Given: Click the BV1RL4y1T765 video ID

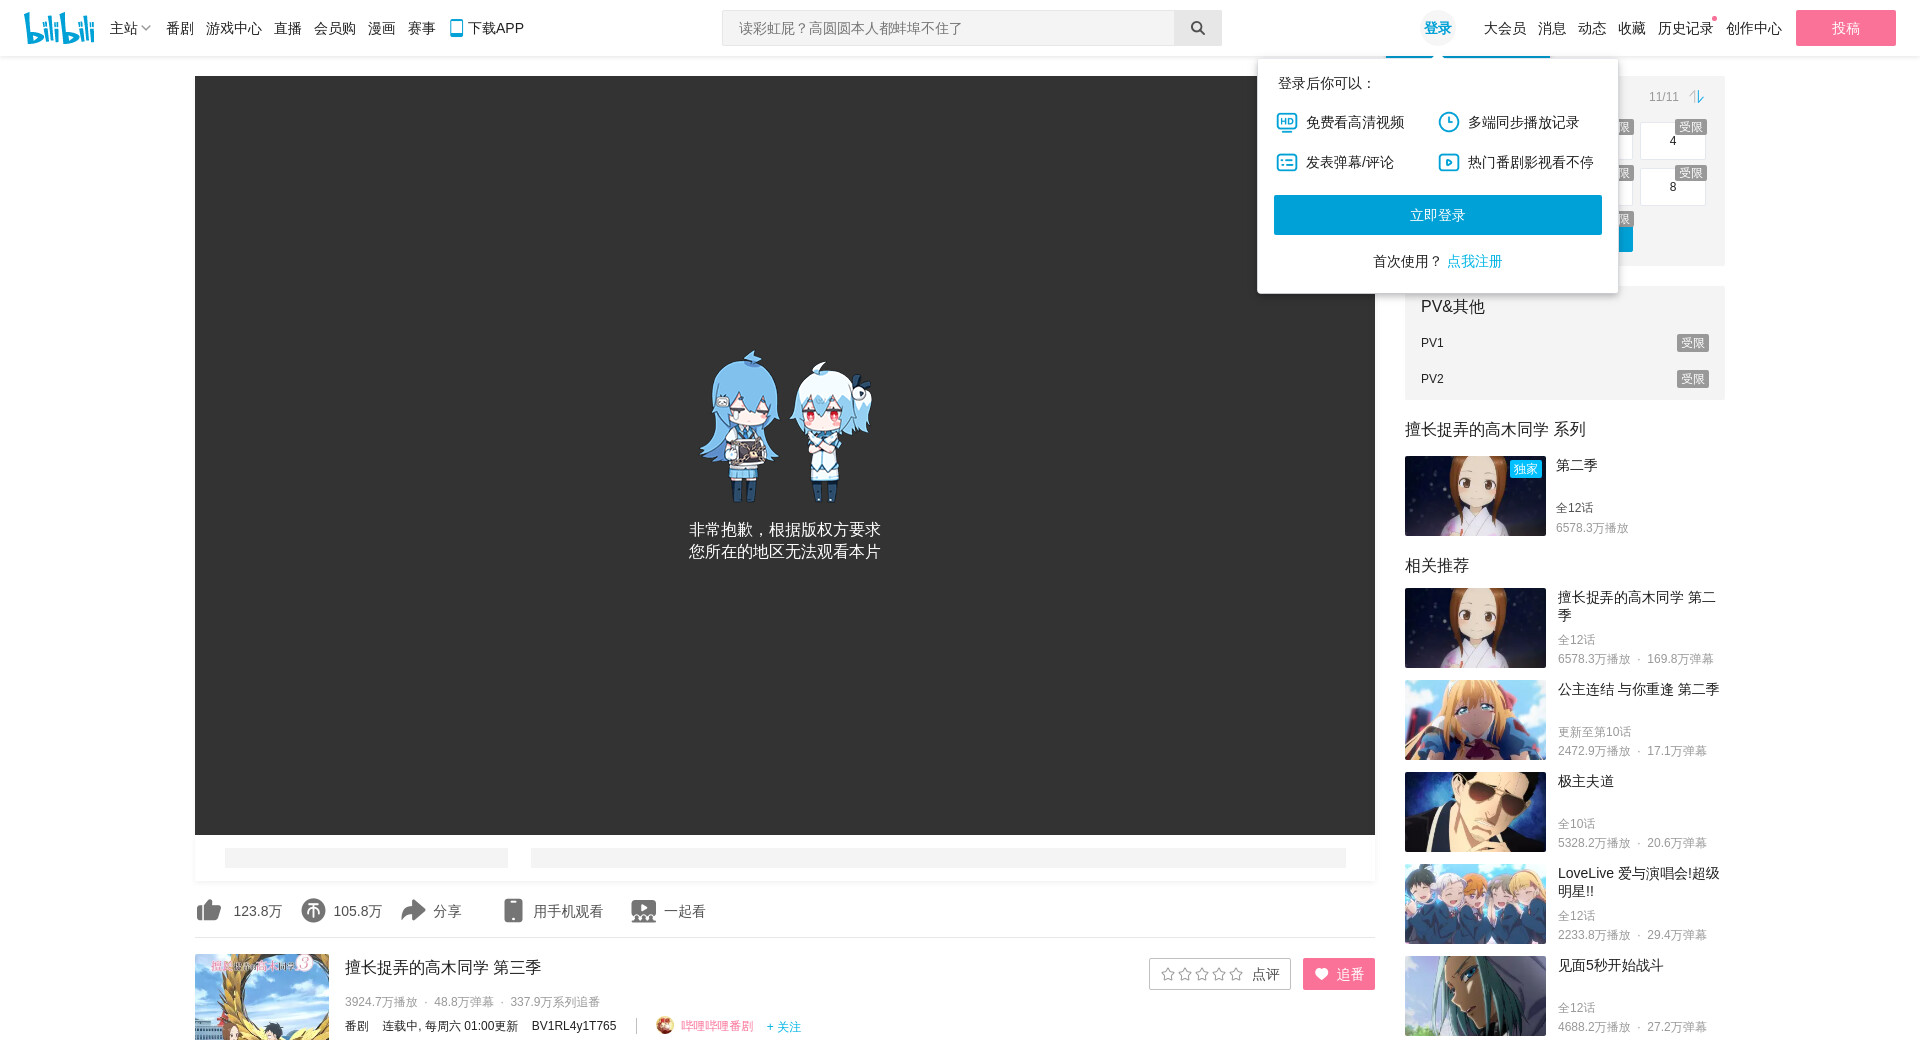Looking at the screenshot, I should tap(574, 1026).
